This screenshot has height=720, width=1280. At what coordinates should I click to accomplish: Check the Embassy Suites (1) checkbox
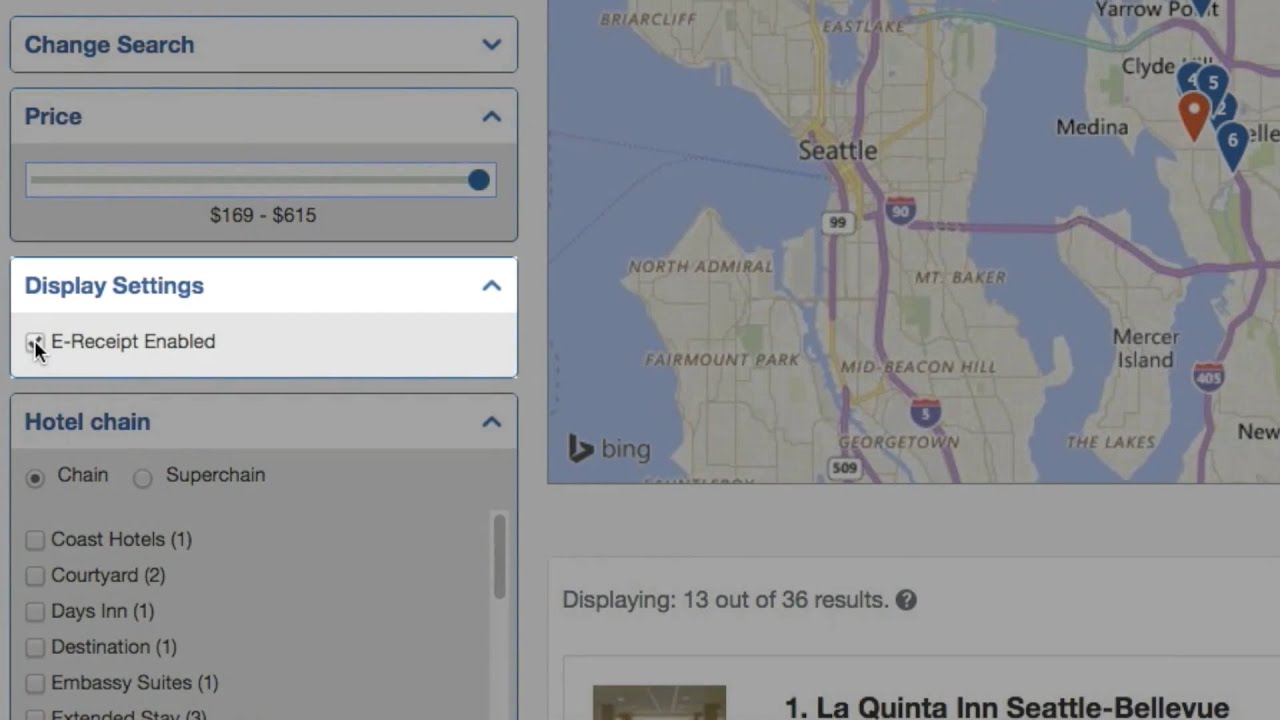pyautogui.click(x=35, y=684)
